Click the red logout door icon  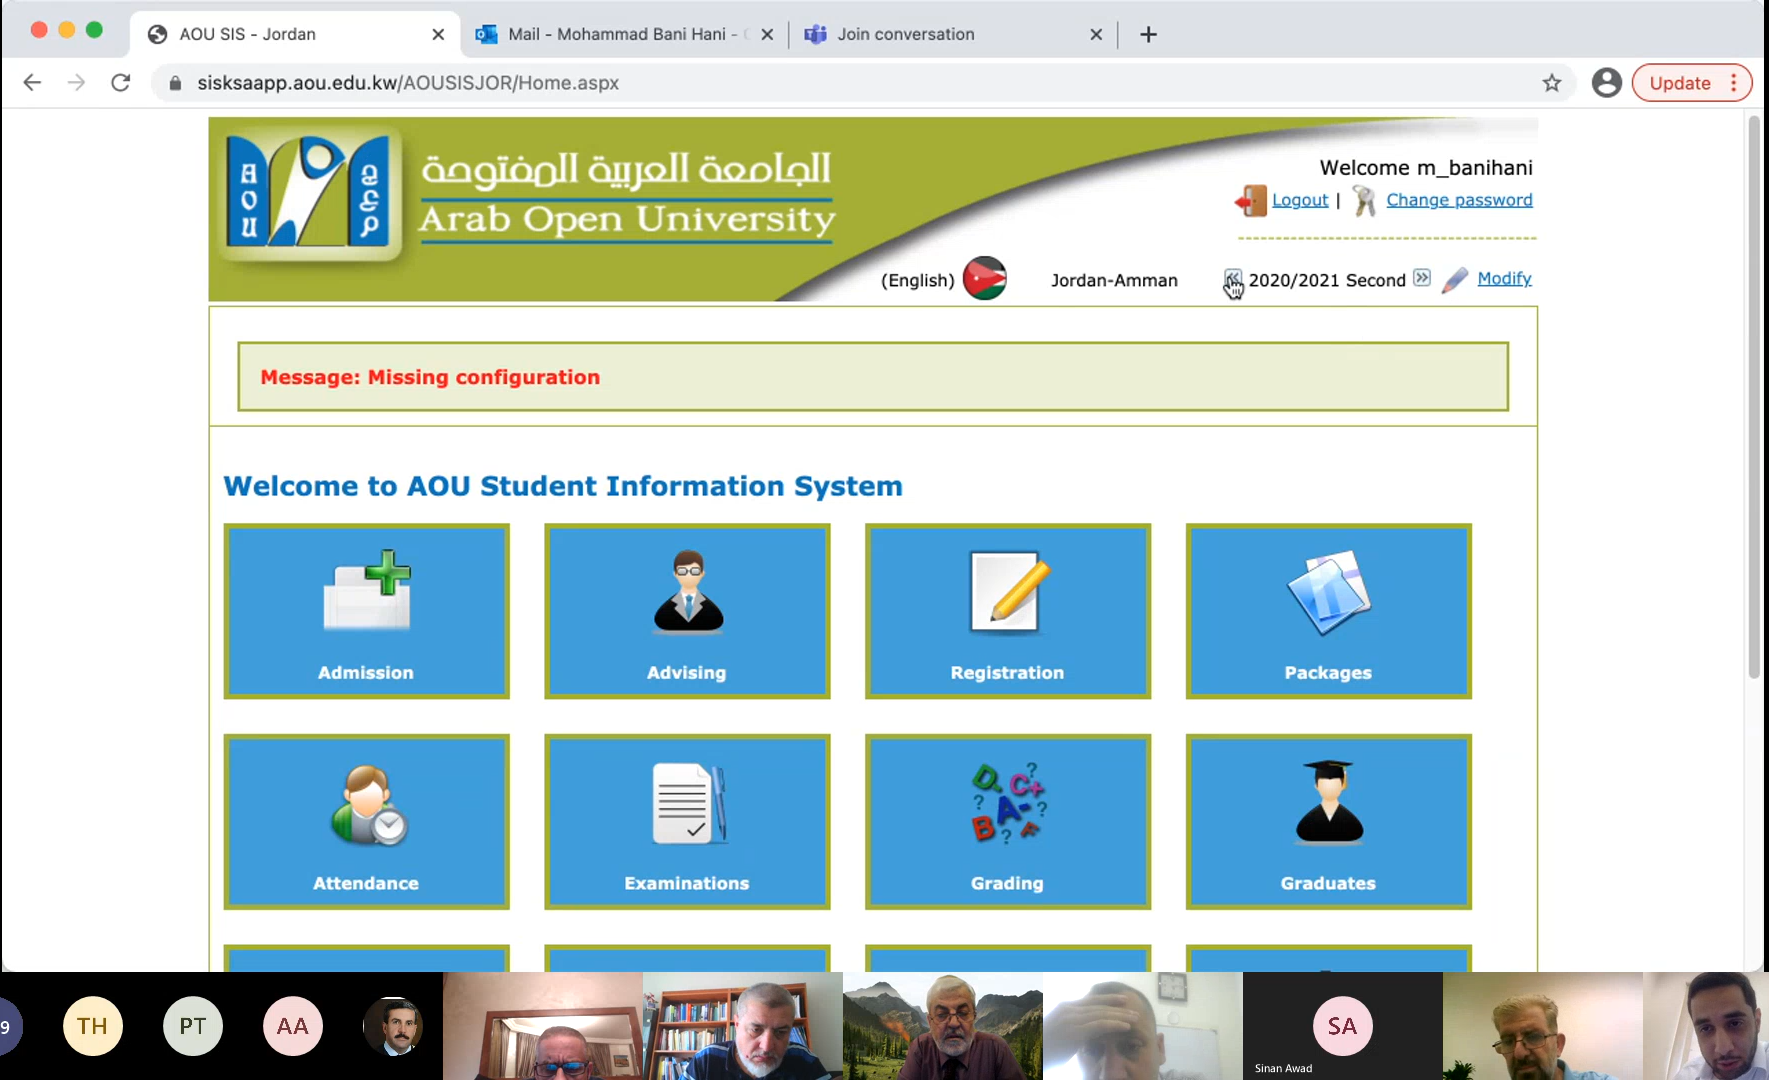coord(1251,200)
